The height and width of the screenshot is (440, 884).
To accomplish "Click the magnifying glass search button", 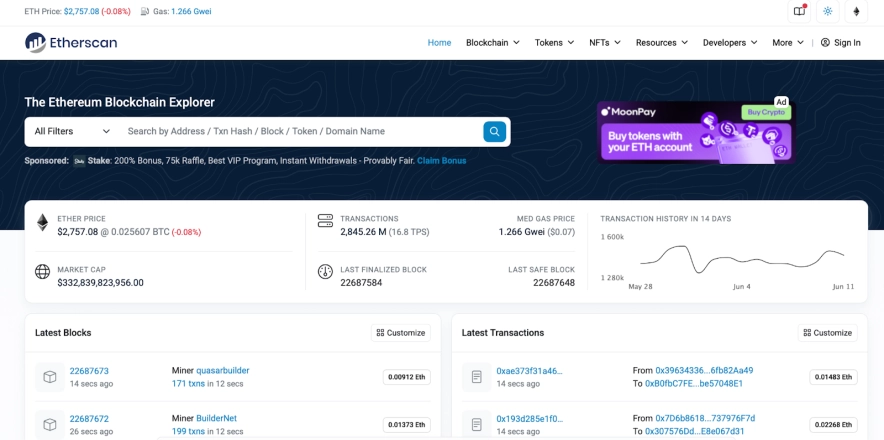I will (x=494, y=131).
